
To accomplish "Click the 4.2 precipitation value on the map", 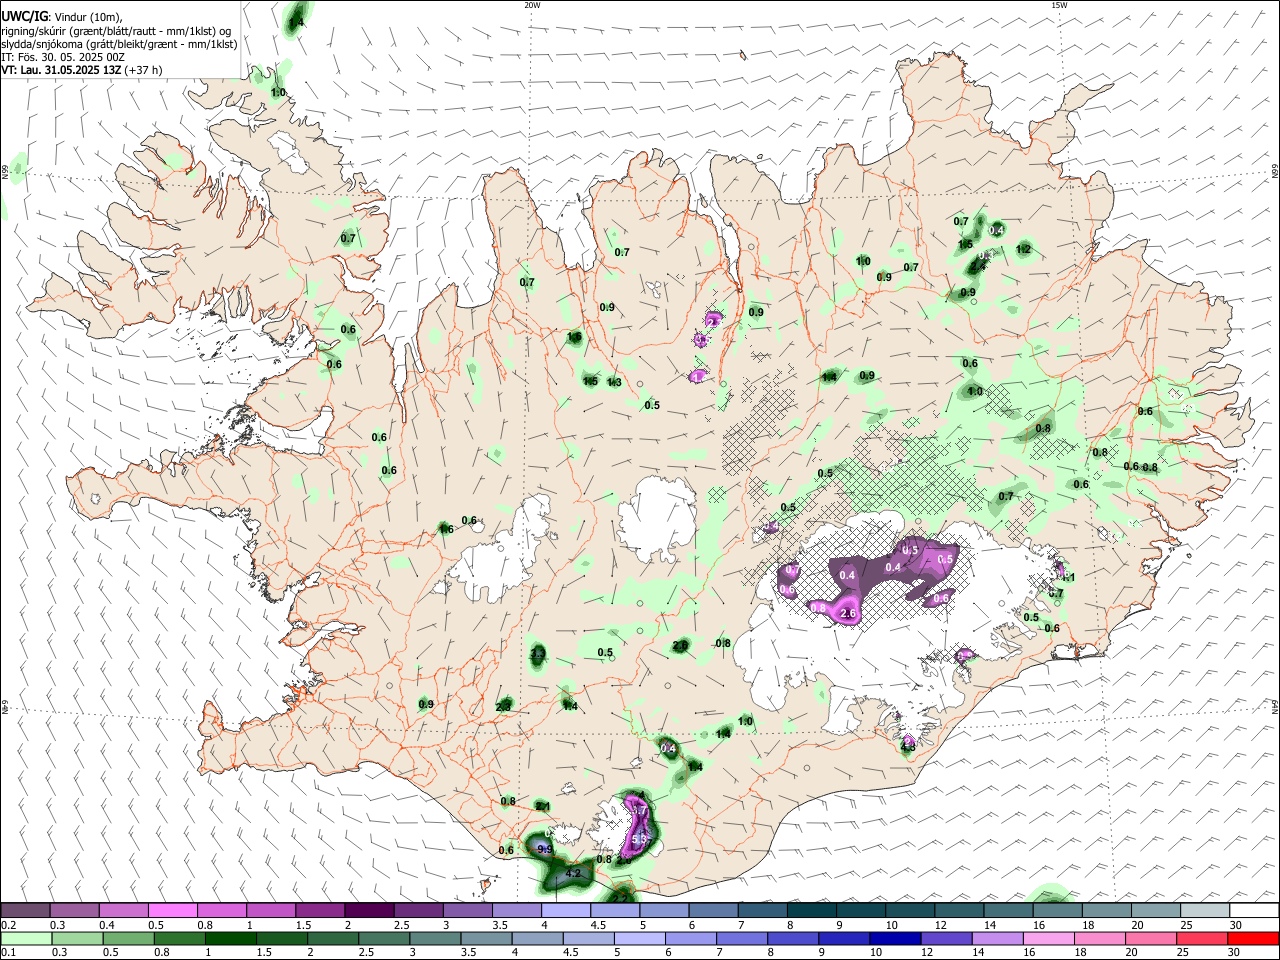I will pyautogui.click(x=573, y=874).
